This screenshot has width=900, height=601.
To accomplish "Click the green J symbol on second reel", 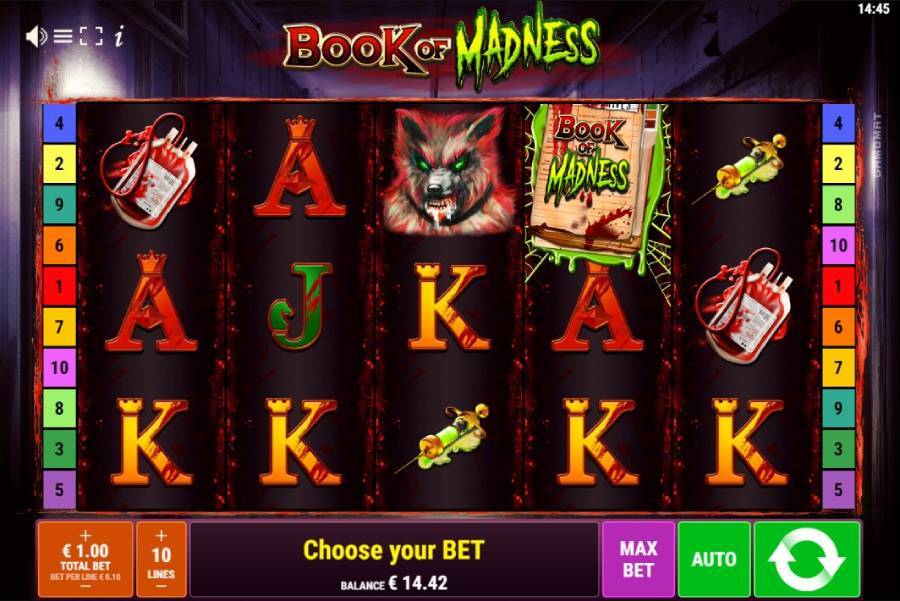I will tap(300, 306).
